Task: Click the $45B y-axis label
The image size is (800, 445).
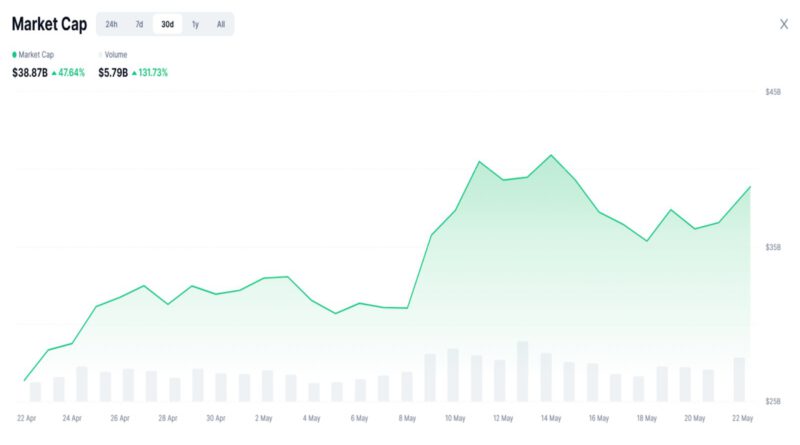Action: [x=772, y=92]
